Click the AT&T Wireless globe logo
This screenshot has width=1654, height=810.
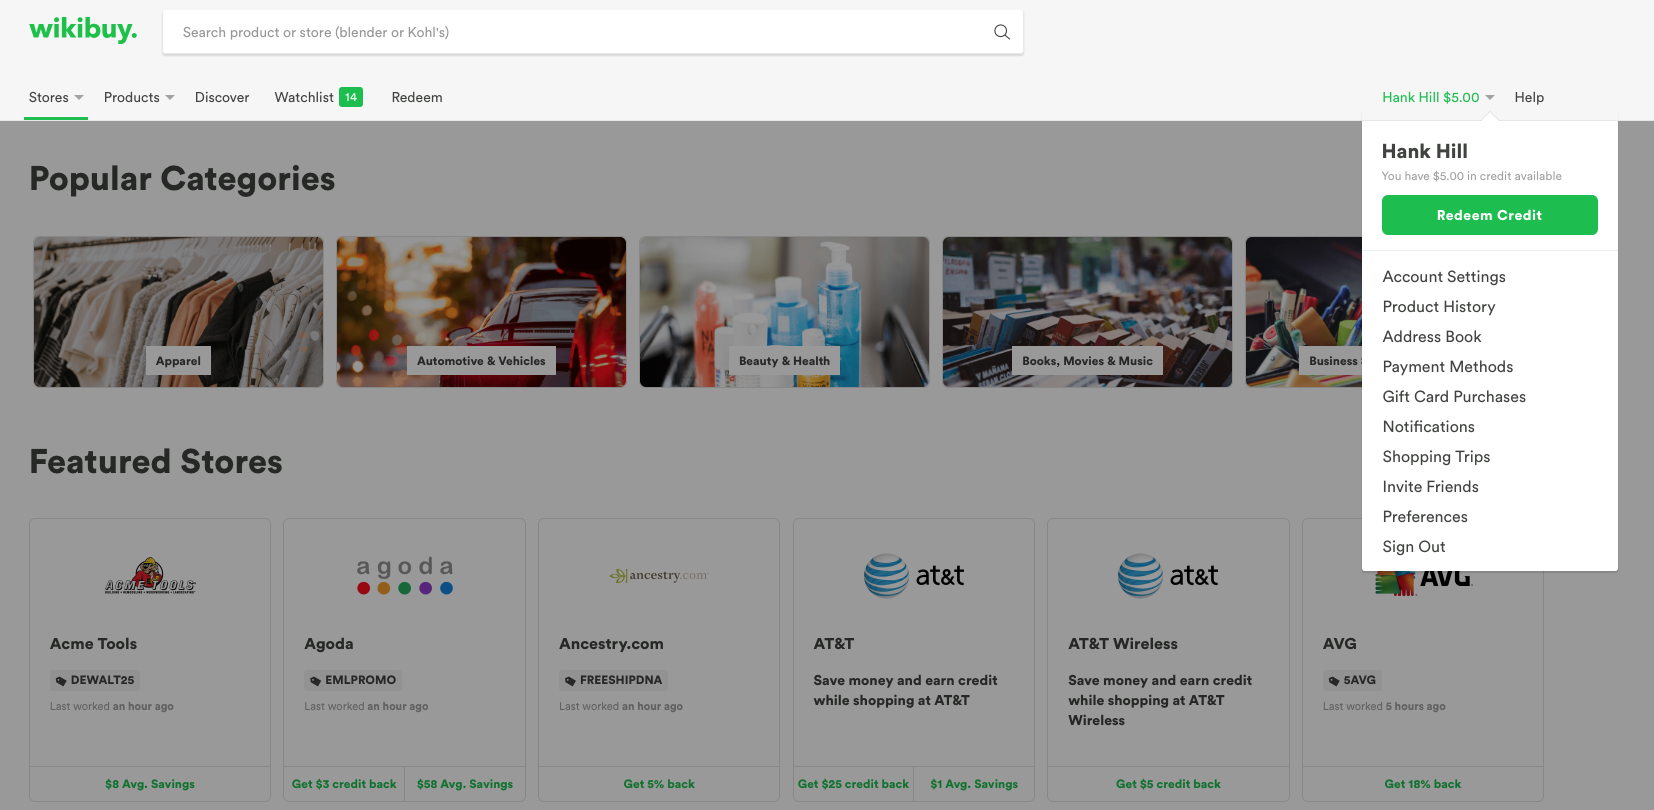tap(1140, 576)
